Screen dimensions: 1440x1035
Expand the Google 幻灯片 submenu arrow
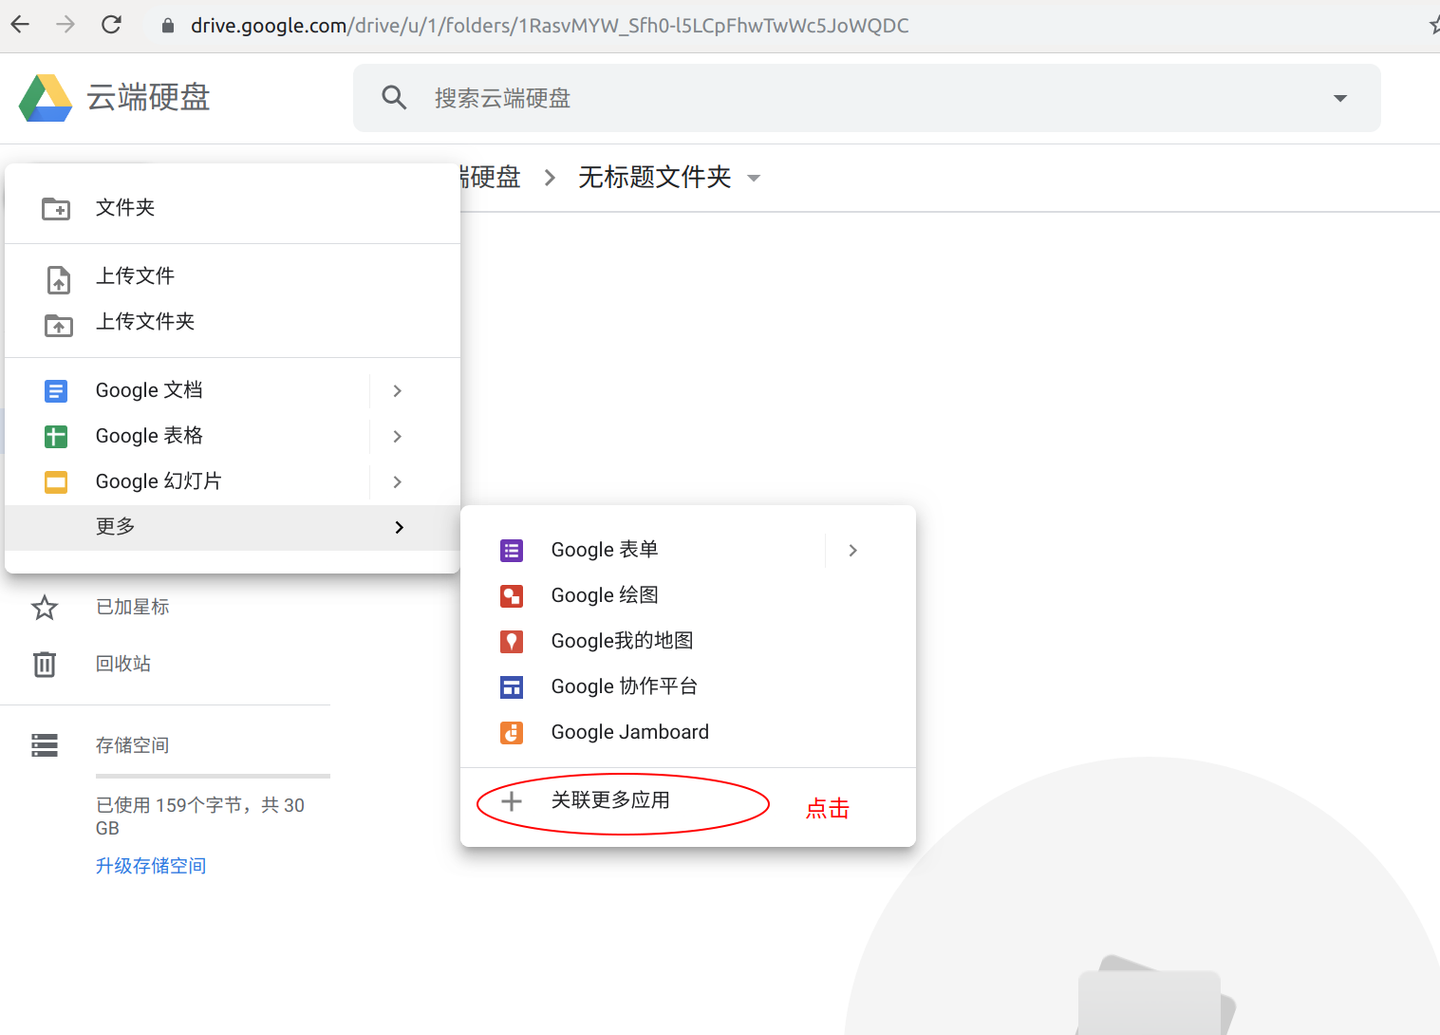point(398,482)
